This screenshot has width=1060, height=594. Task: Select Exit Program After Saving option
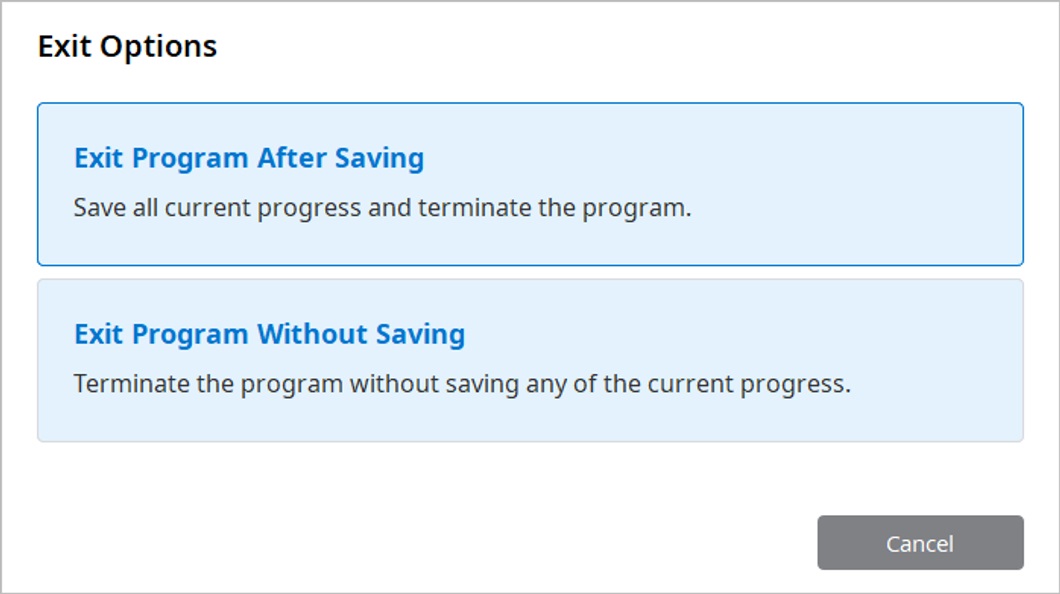530,184
